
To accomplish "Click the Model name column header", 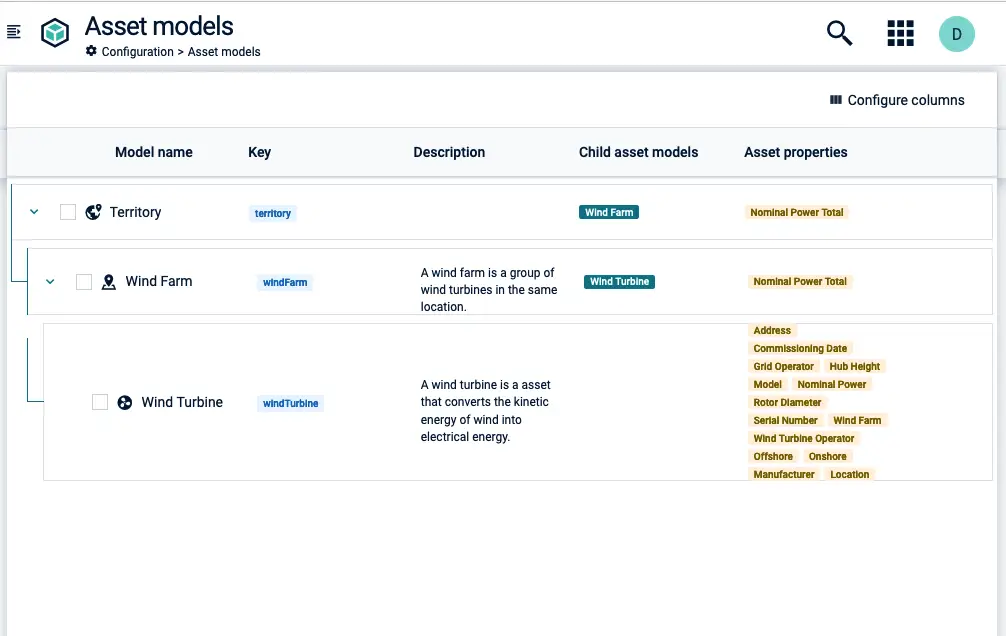I will point(153,152).
